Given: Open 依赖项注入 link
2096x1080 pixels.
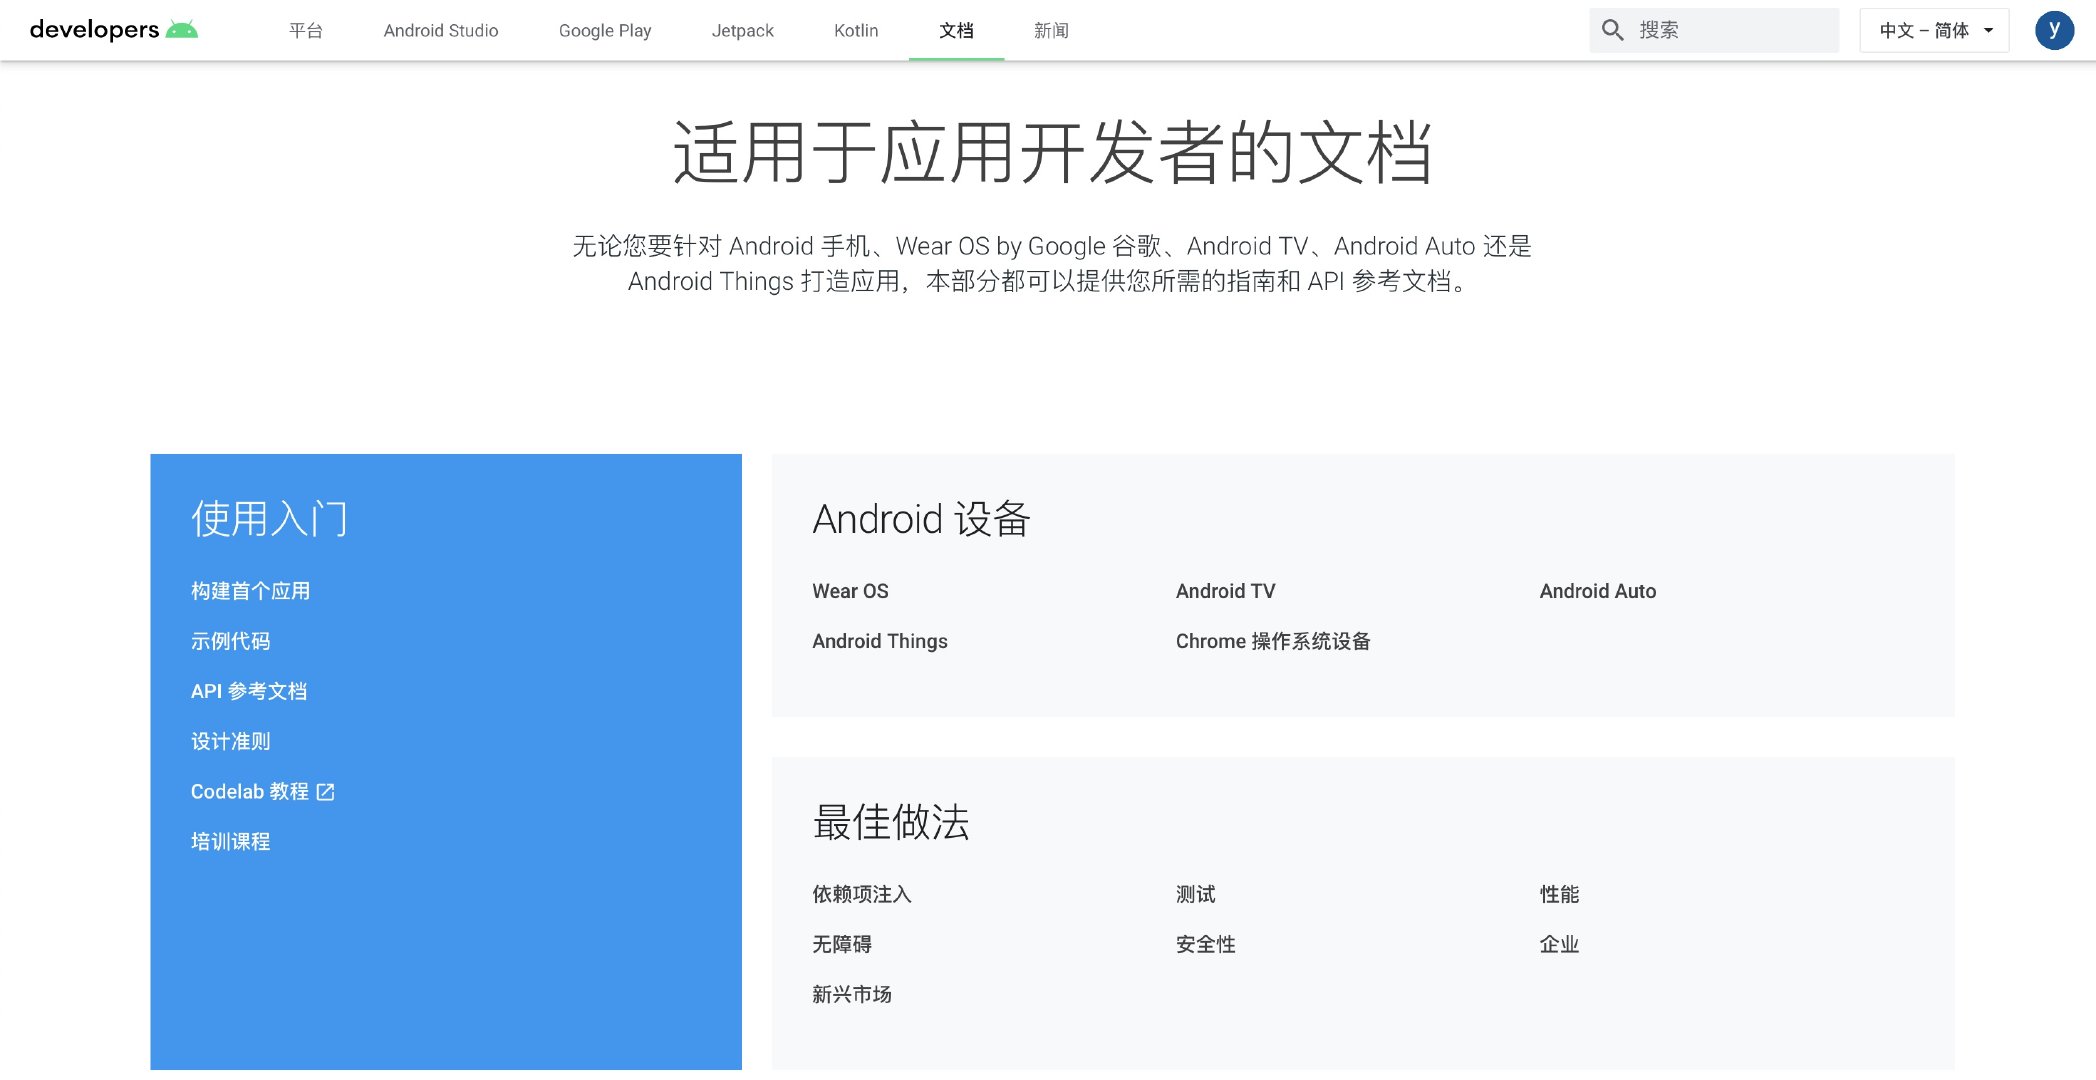Looking at the screenshot, I should coord(862,894).
